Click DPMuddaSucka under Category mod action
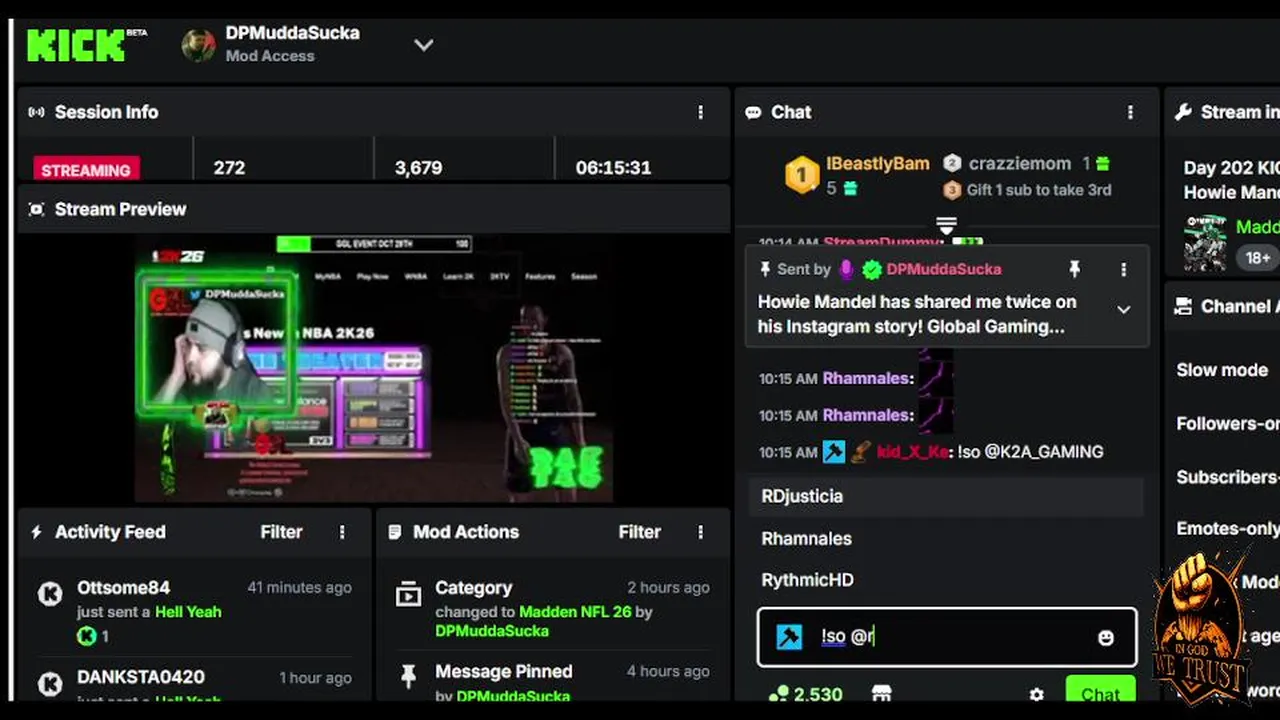 click(492, 631)
